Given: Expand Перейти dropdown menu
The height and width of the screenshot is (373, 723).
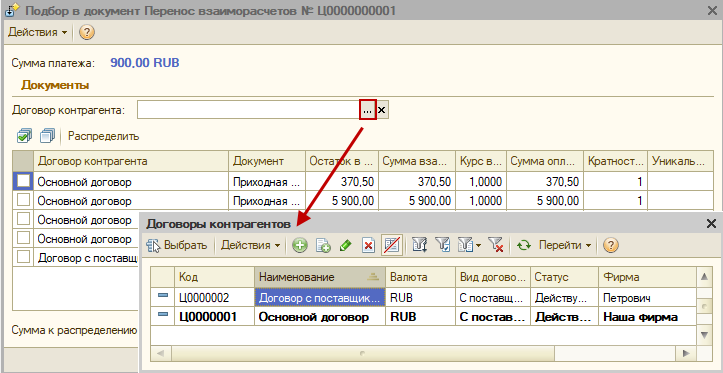Looking at the screenshot, I should [565, 246].
